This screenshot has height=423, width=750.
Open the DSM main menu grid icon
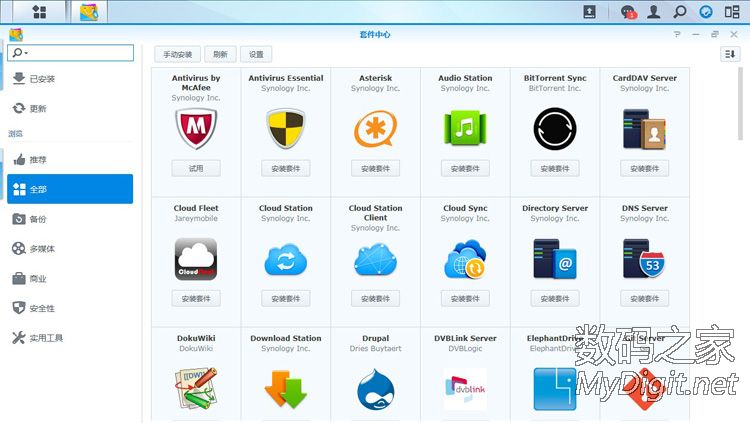pyautogui.click(x=39, y=11)
